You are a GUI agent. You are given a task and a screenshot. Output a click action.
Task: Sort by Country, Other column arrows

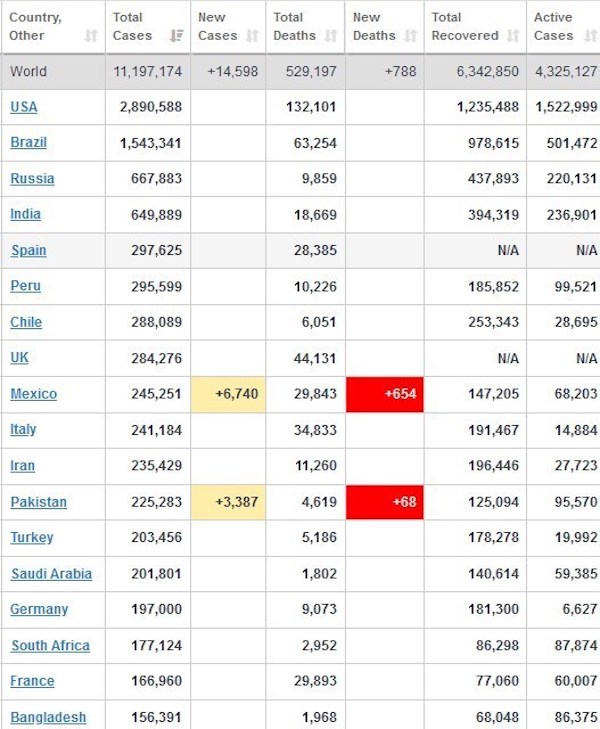click(x=91, y=36)
